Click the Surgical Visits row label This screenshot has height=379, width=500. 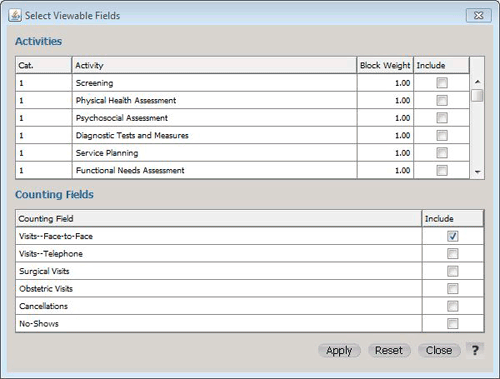44,271
